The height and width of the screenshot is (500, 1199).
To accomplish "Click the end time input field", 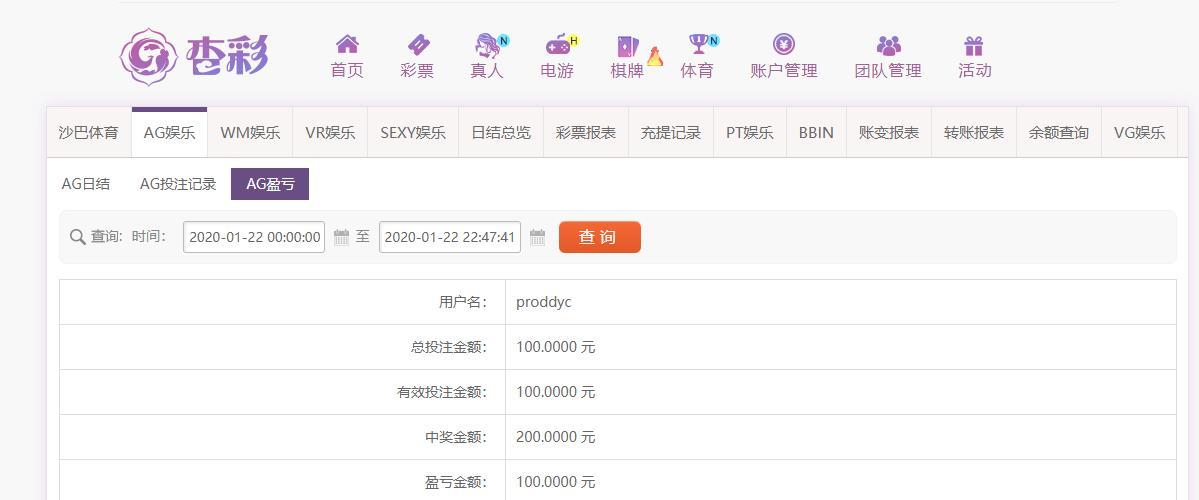I will point(450,237).
